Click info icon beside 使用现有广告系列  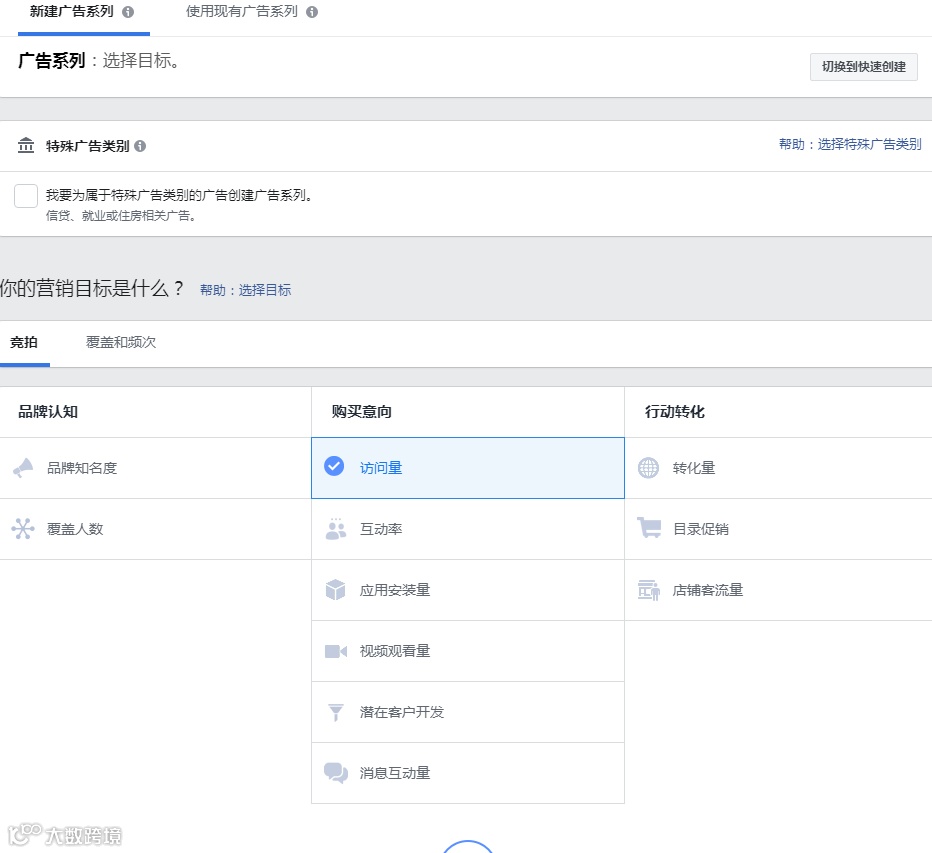(312, 12)
